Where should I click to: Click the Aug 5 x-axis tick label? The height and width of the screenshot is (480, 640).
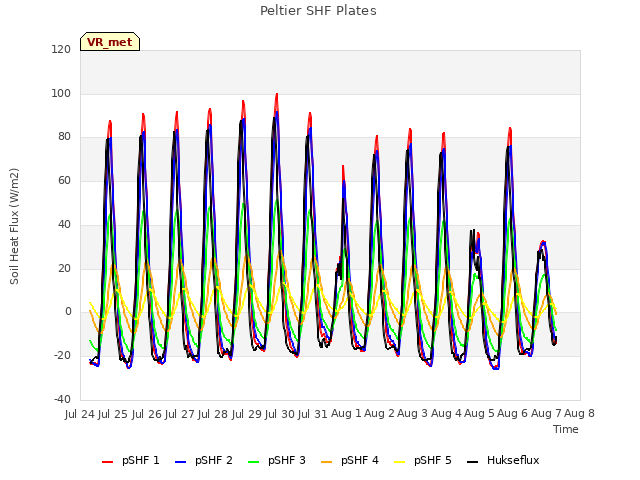click(x=480, y=413)
